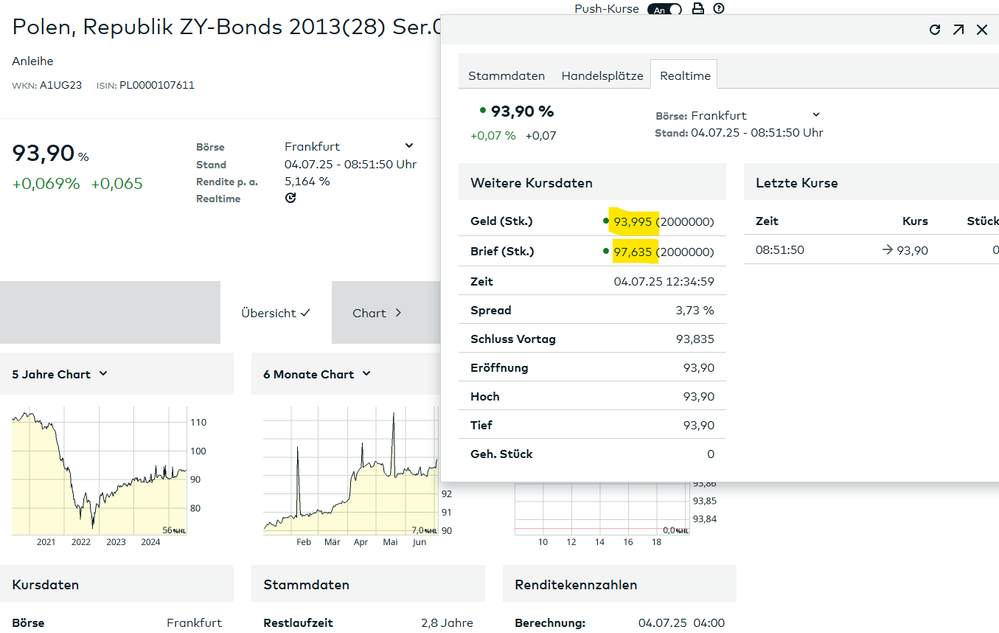The width and height of the screenshot is (999, 633).
Task: Click the Realtime refresh icon under Rendite
Action: 291,198
